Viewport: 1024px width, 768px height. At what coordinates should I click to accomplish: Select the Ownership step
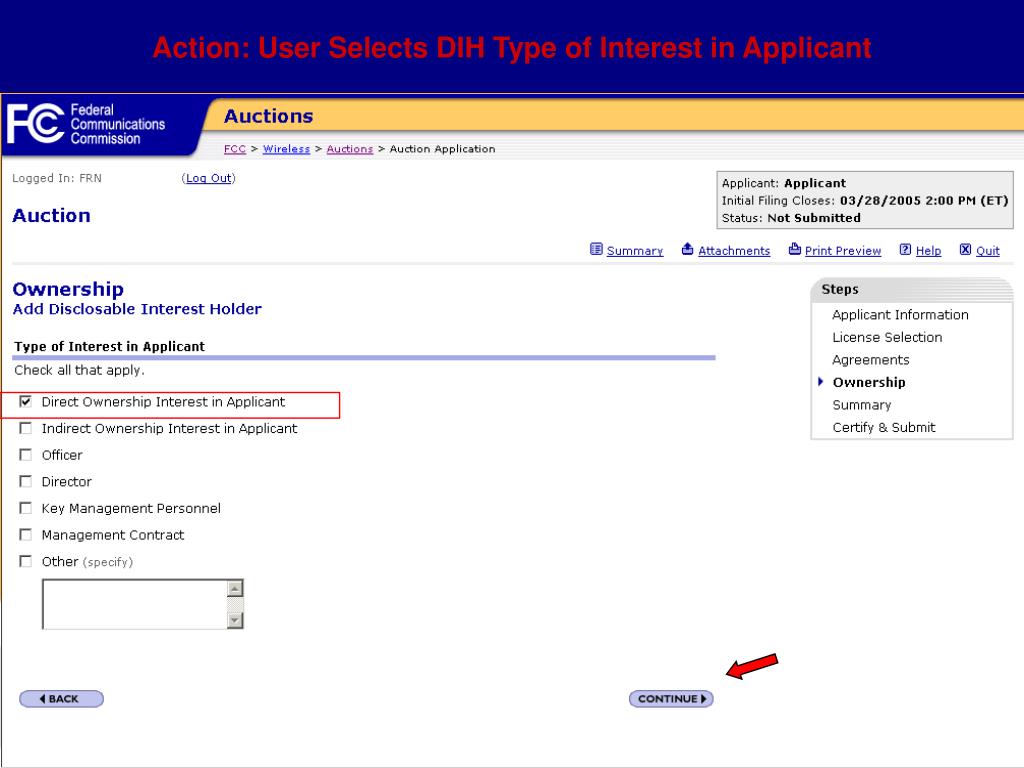point(869,383)
